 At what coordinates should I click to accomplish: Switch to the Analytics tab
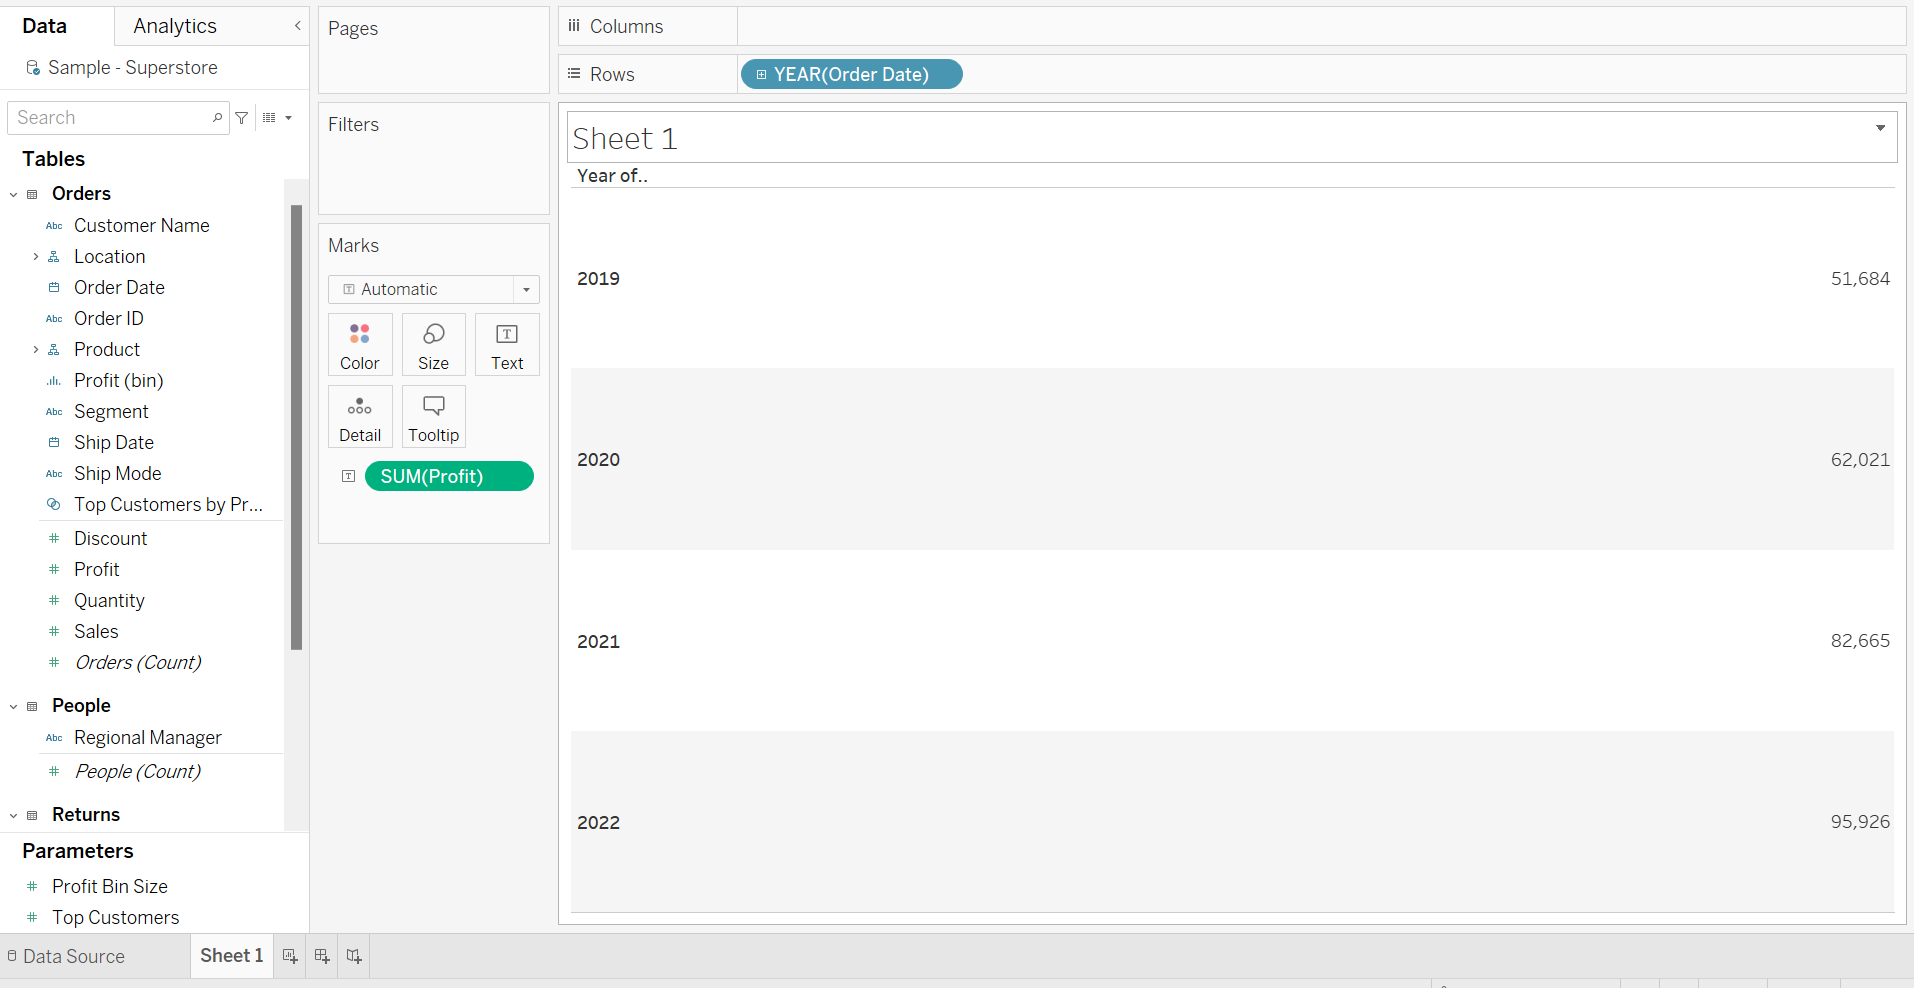click(x=175, y=25)
